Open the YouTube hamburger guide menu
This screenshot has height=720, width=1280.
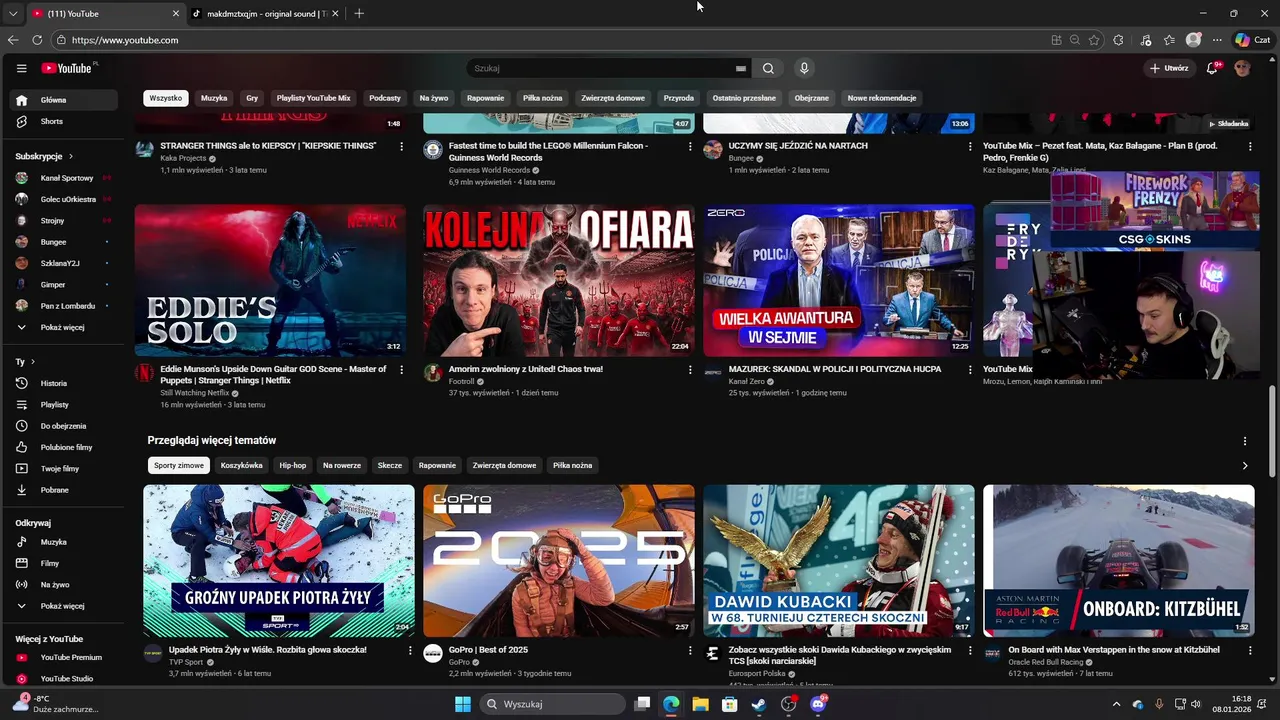[x=21, y=68]
